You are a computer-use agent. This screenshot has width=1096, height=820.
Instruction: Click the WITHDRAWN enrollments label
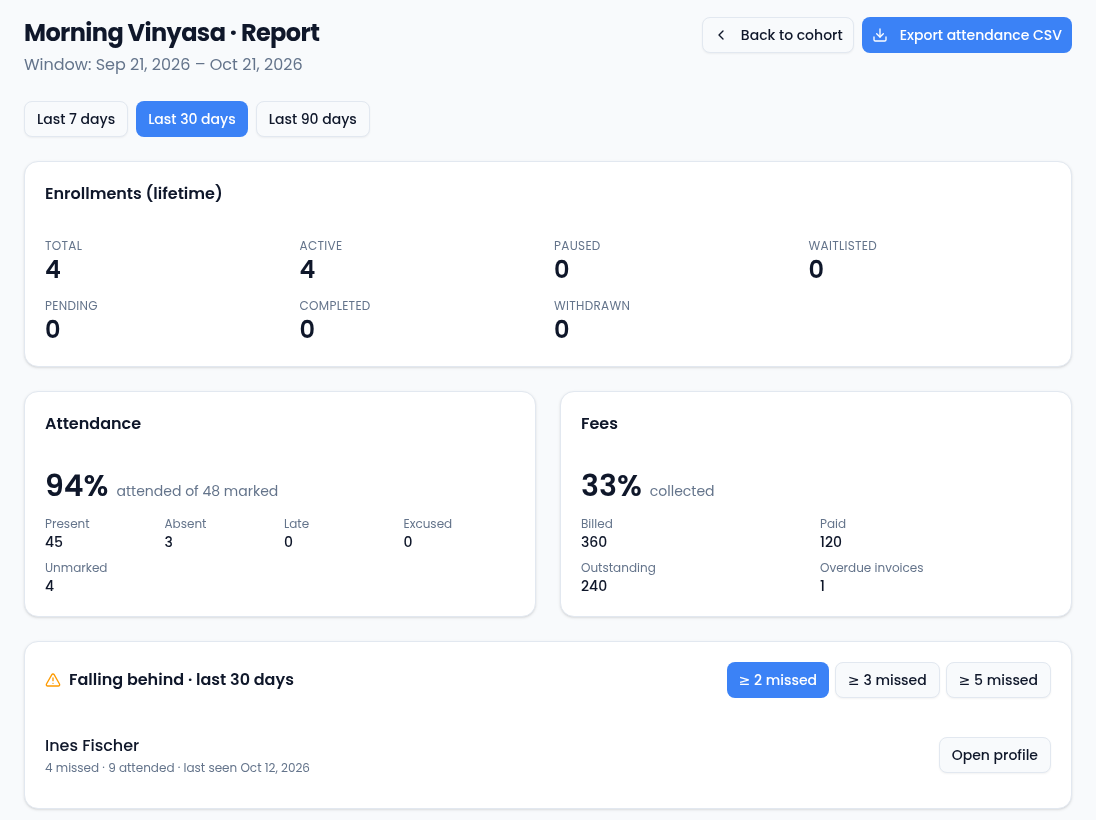(x=591, y=306)
